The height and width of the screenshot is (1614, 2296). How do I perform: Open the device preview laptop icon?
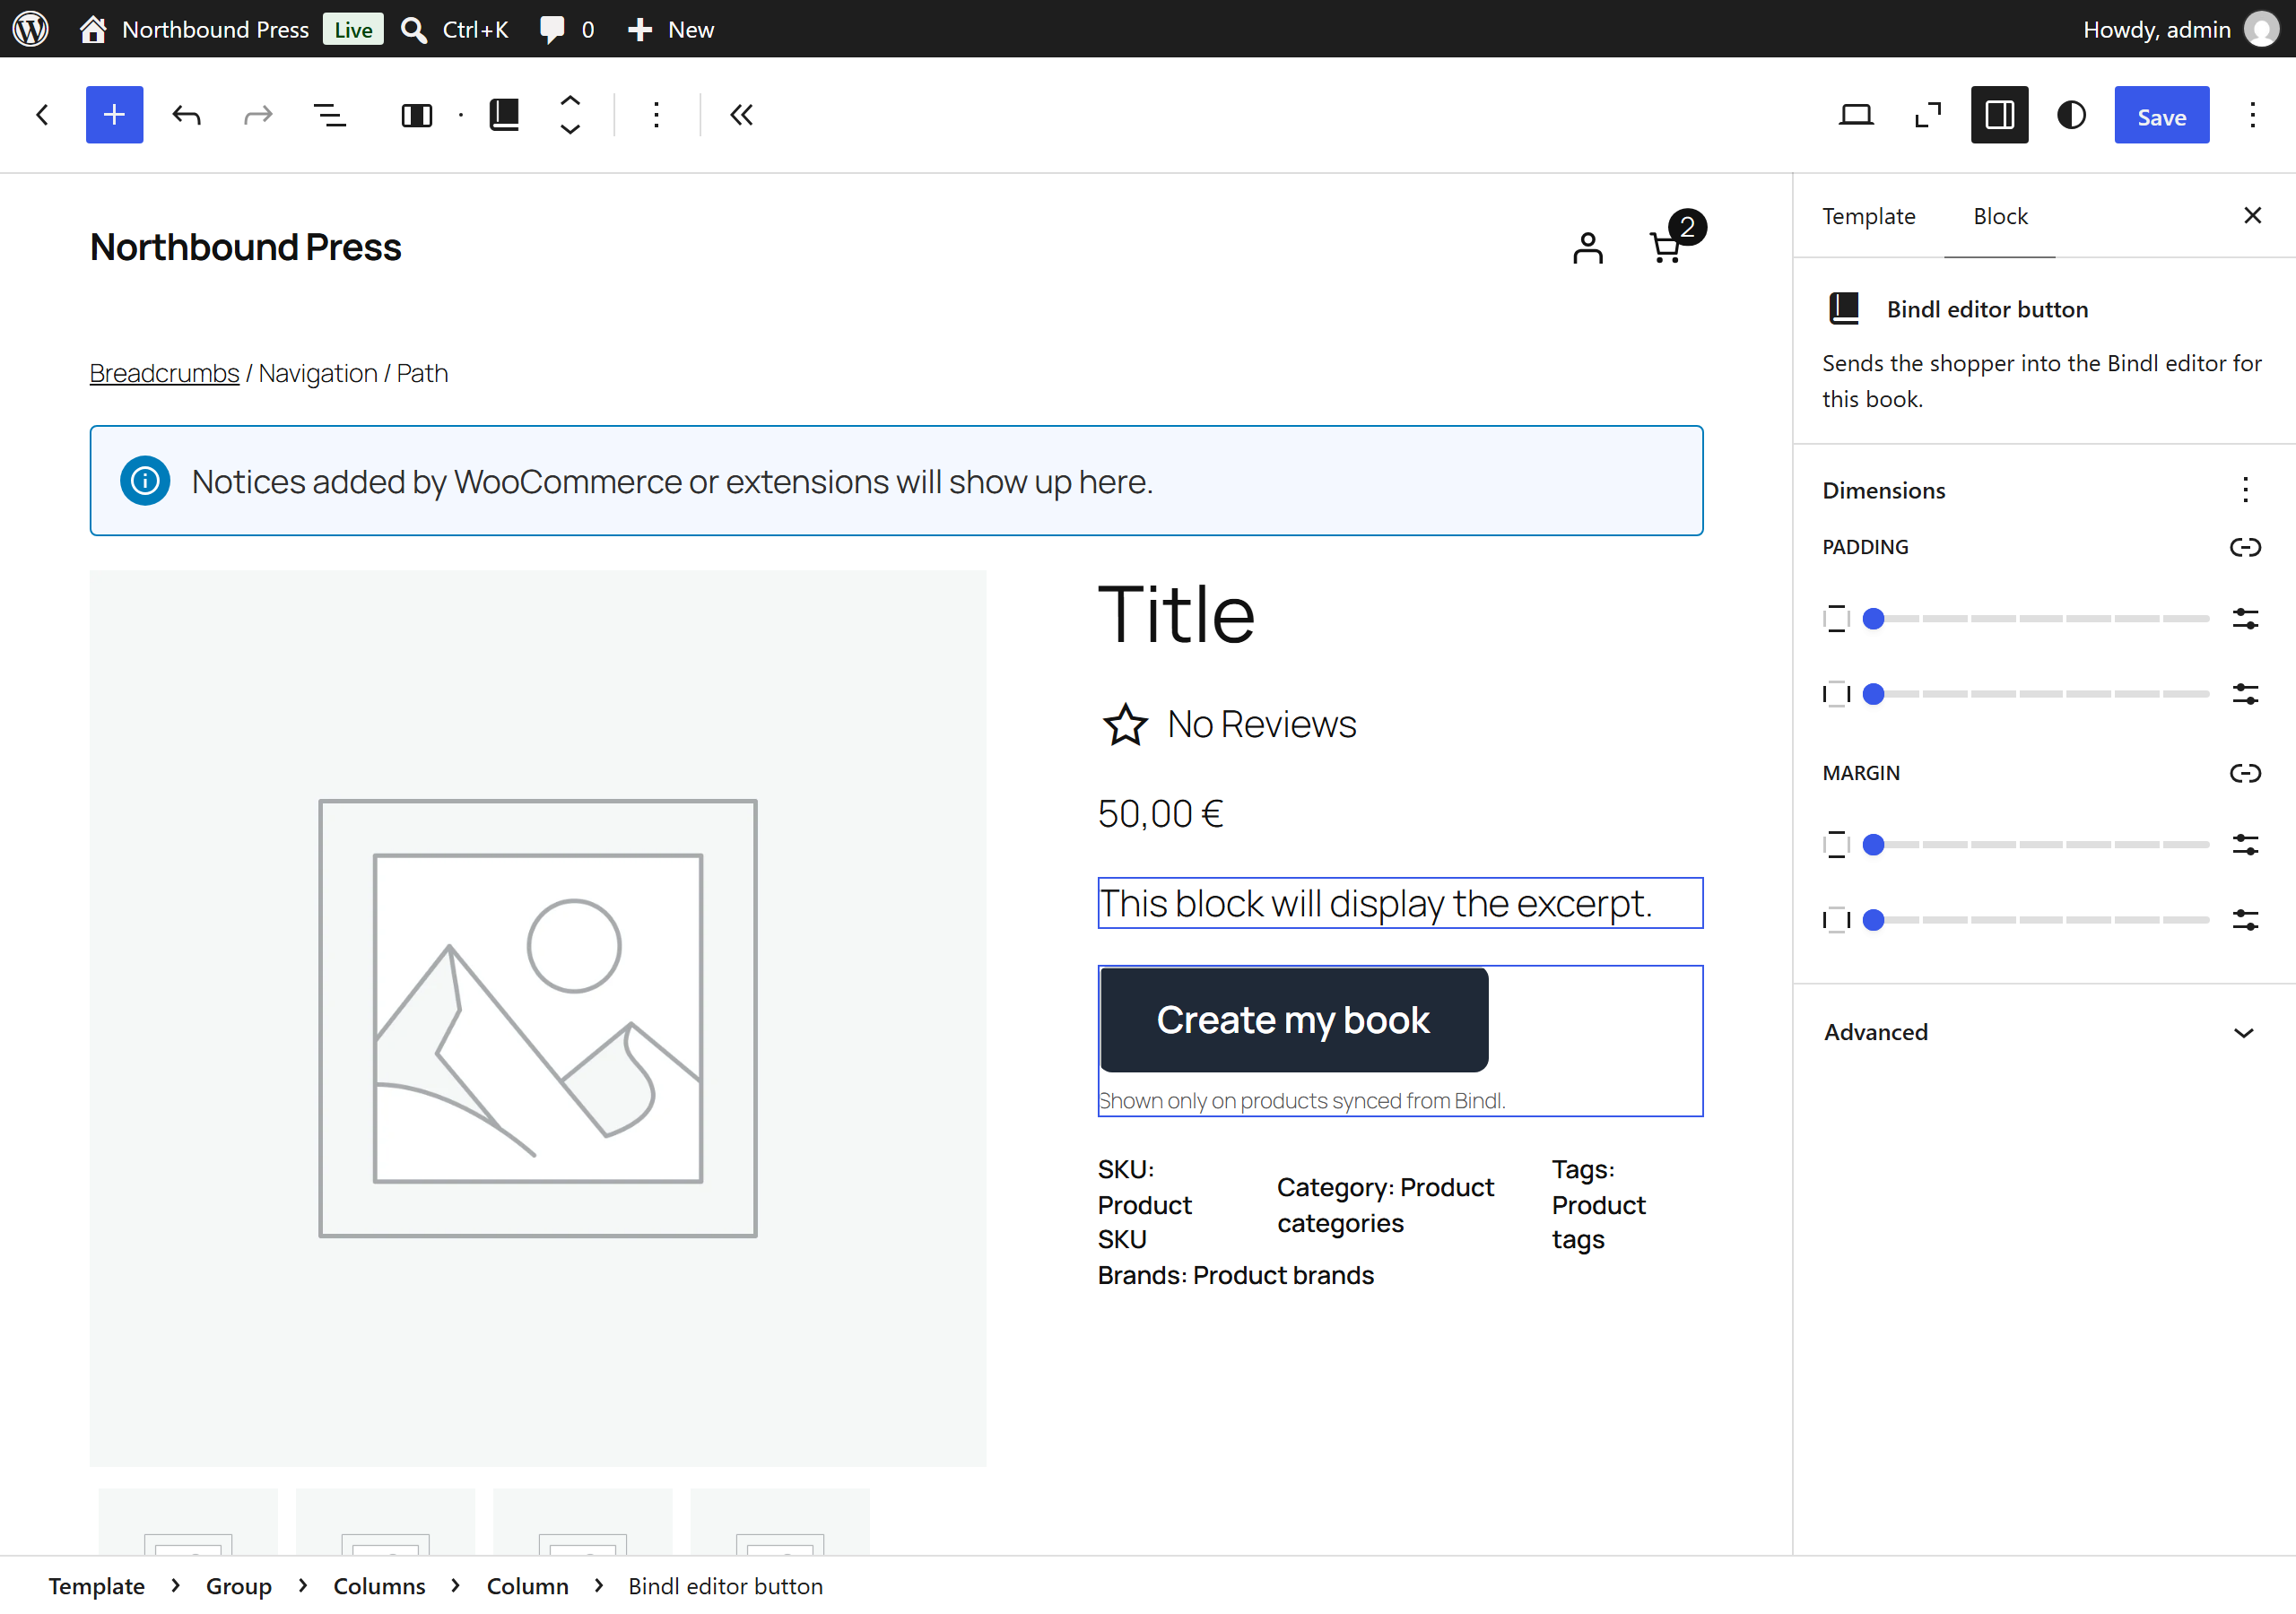click(x=1856, y=115)
